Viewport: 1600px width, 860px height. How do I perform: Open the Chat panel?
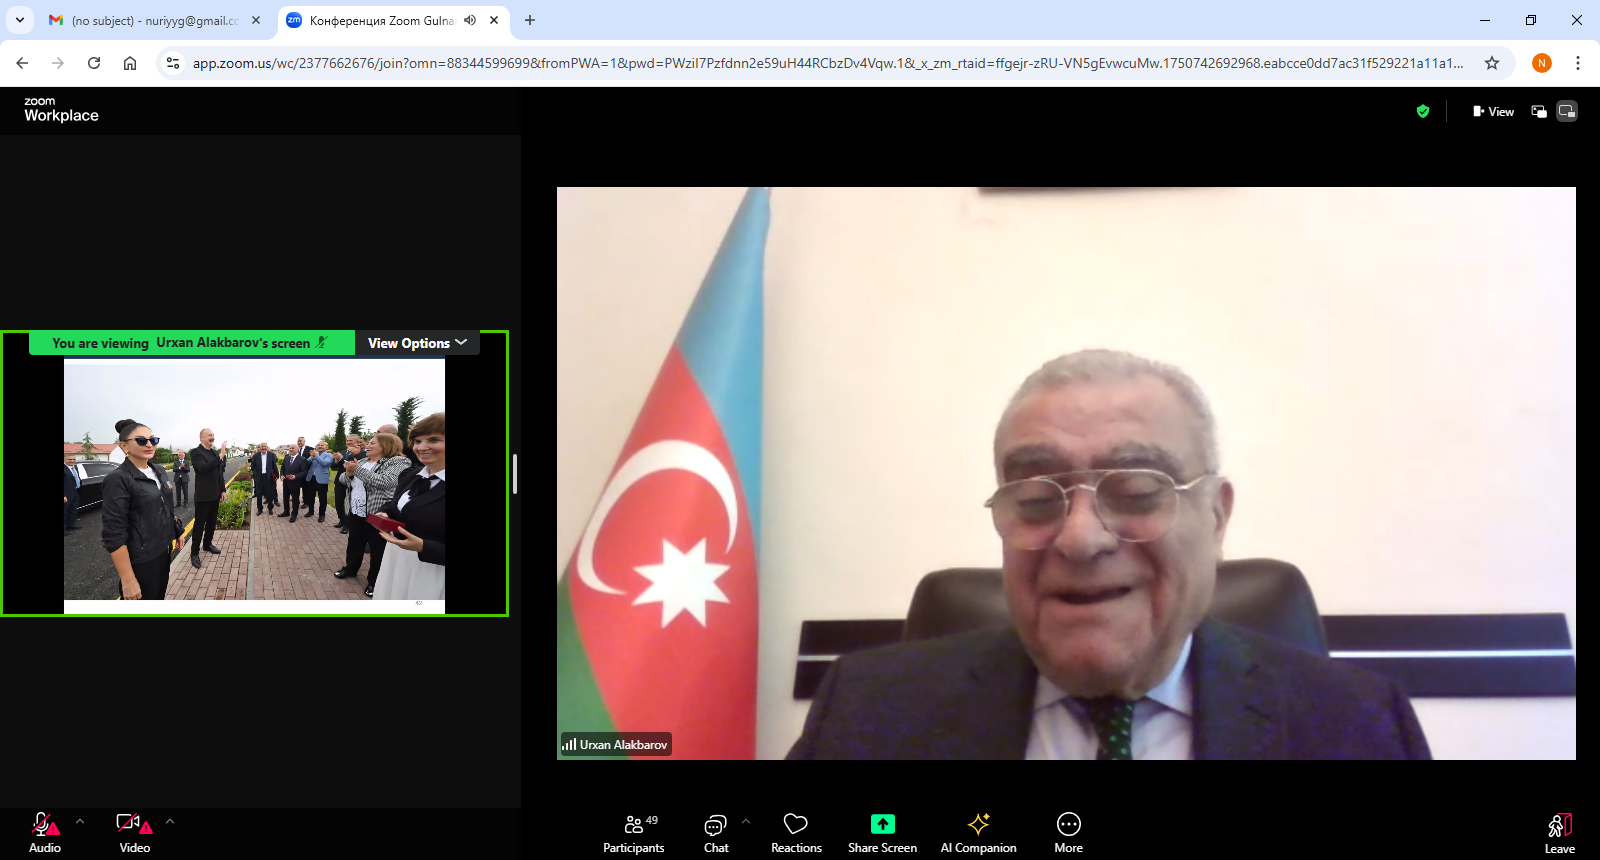coord(715,832)
